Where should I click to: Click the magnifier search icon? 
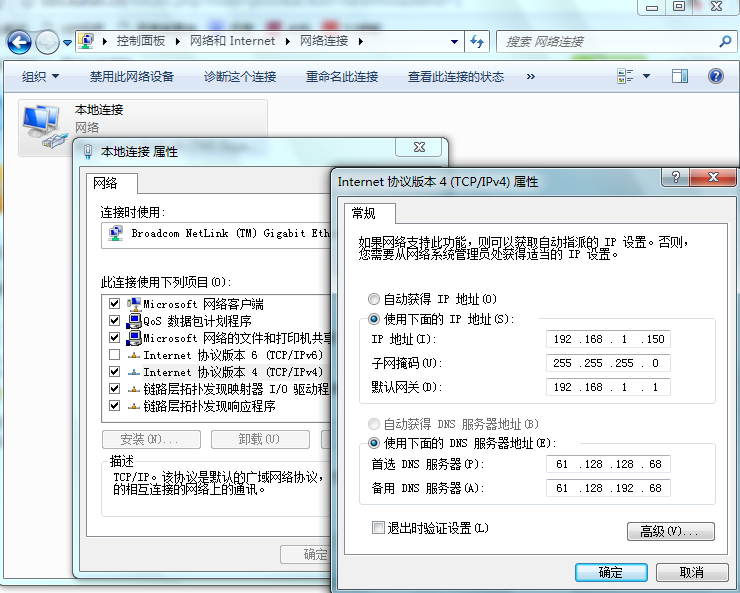725,42
